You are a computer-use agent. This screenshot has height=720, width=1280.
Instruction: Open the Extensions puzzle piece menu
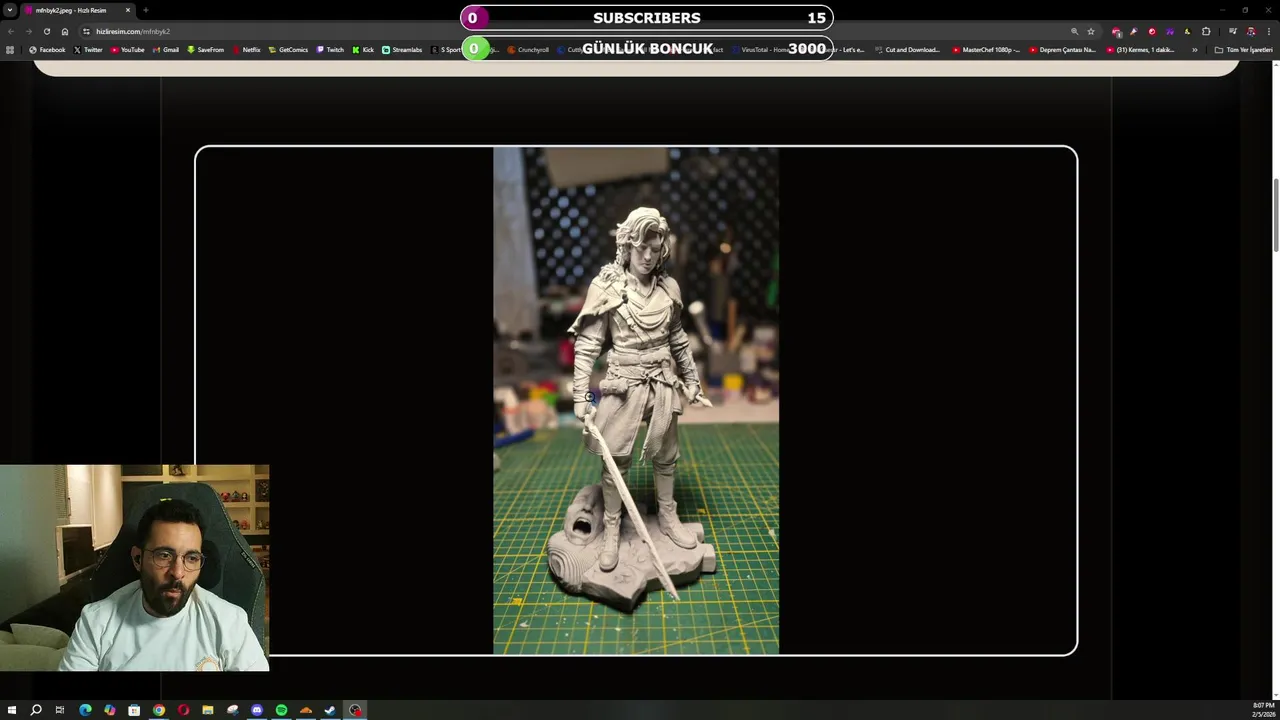click(1206, 31)
